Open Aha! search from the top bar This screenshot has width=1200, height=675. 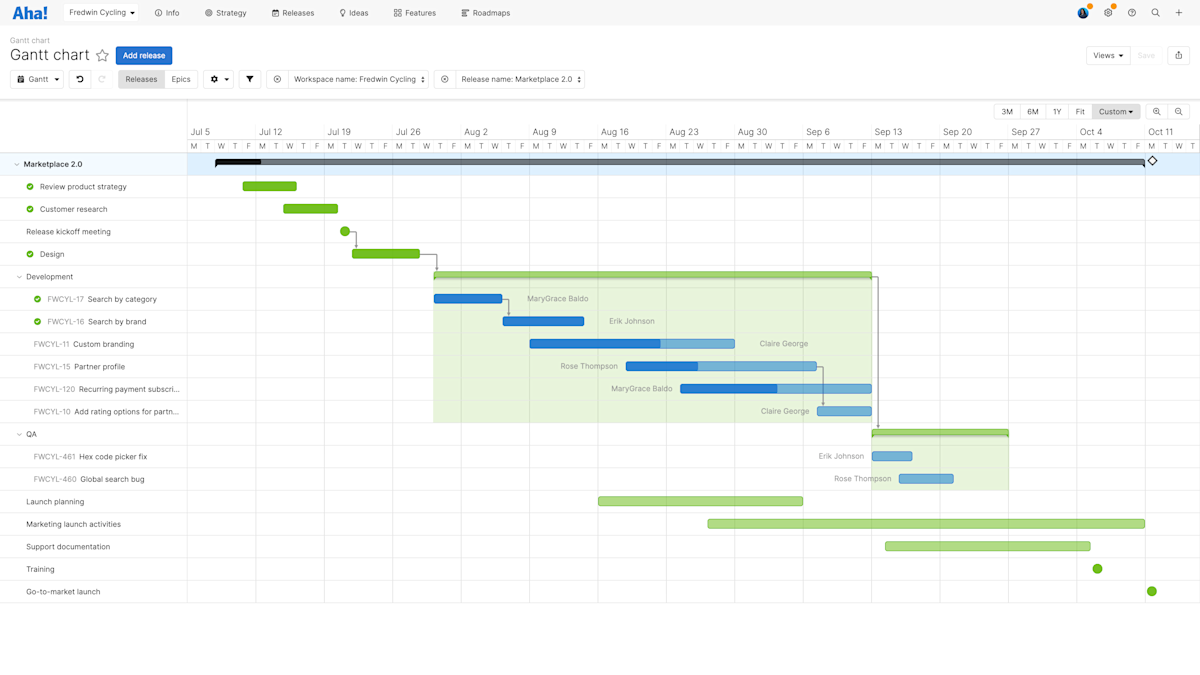coord(1155,13)
